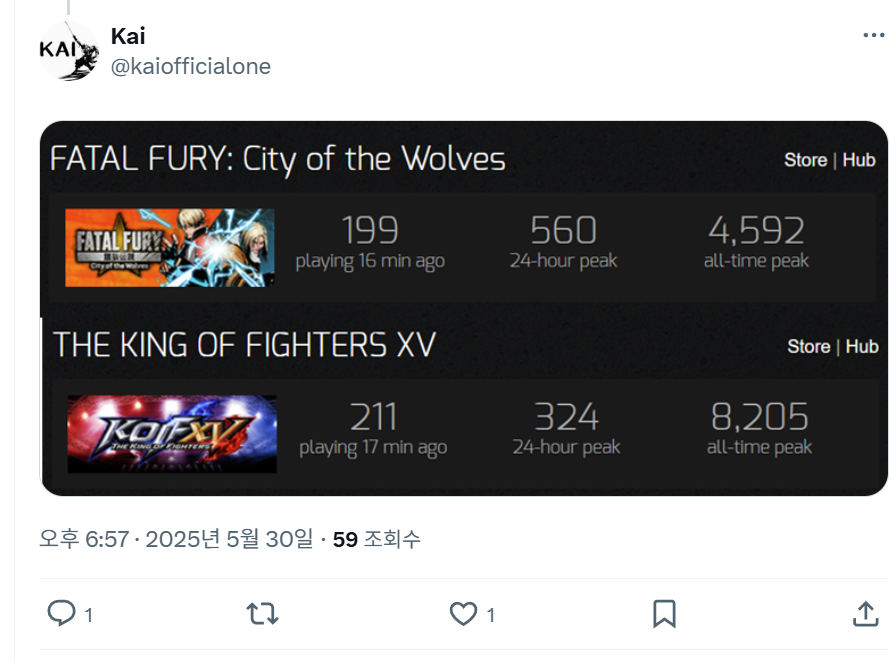Open the Hub link for KING OF FIGHTERS XV
The height and width of the screenshot is (662, 896).
[x=862, y=346]
